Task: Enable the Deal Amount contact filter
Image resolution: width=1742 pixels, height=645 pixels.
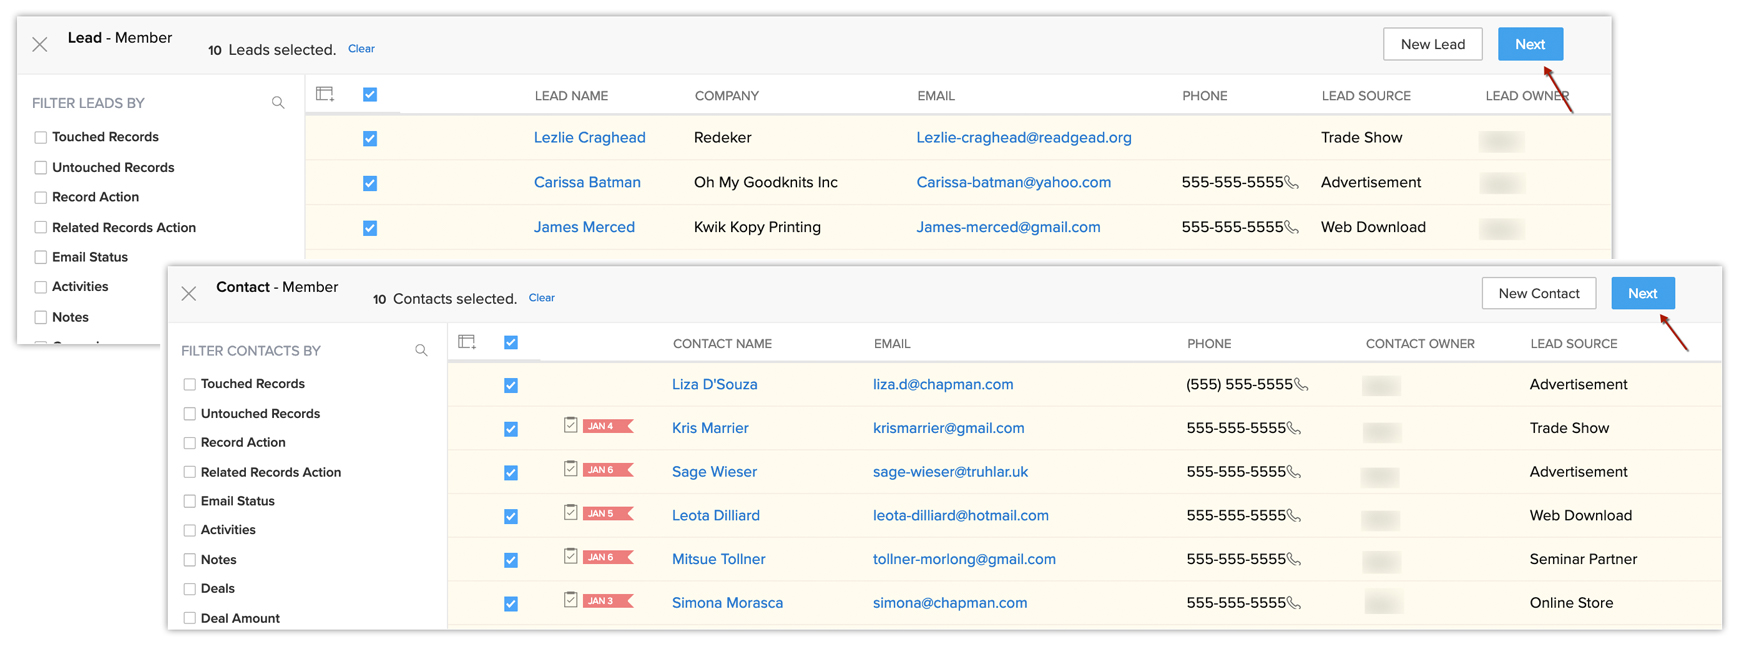Action: (x=189, y=618)
